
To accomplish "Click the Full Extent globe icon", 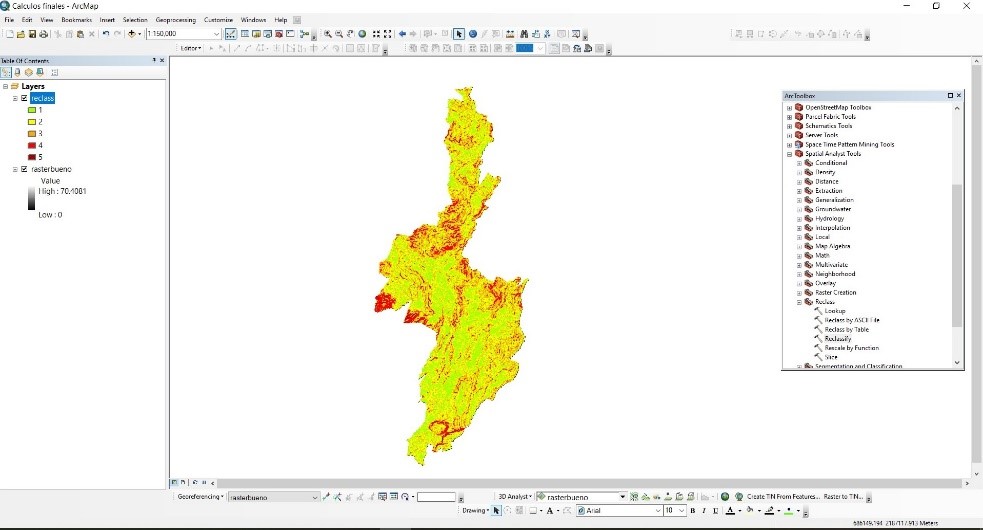I will coord(362,34).
